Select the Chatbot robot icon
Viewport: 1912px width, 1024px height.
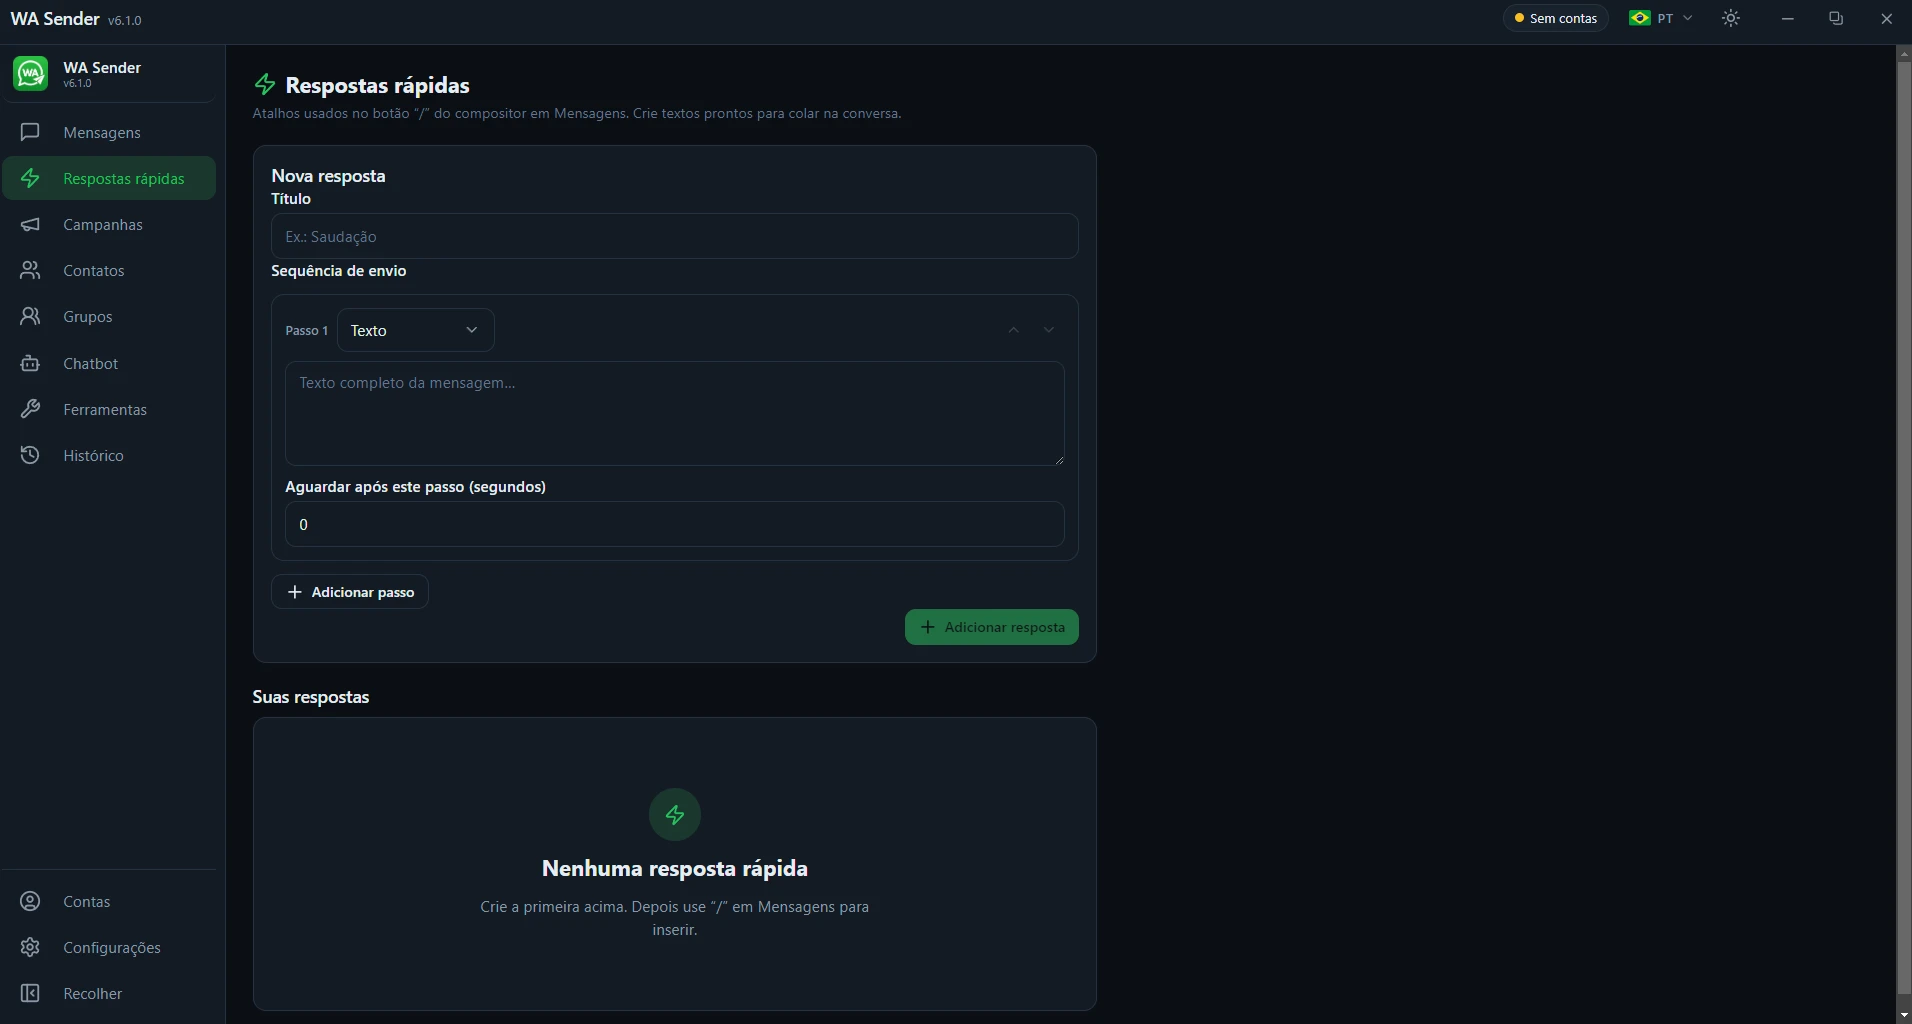[30, 363]
